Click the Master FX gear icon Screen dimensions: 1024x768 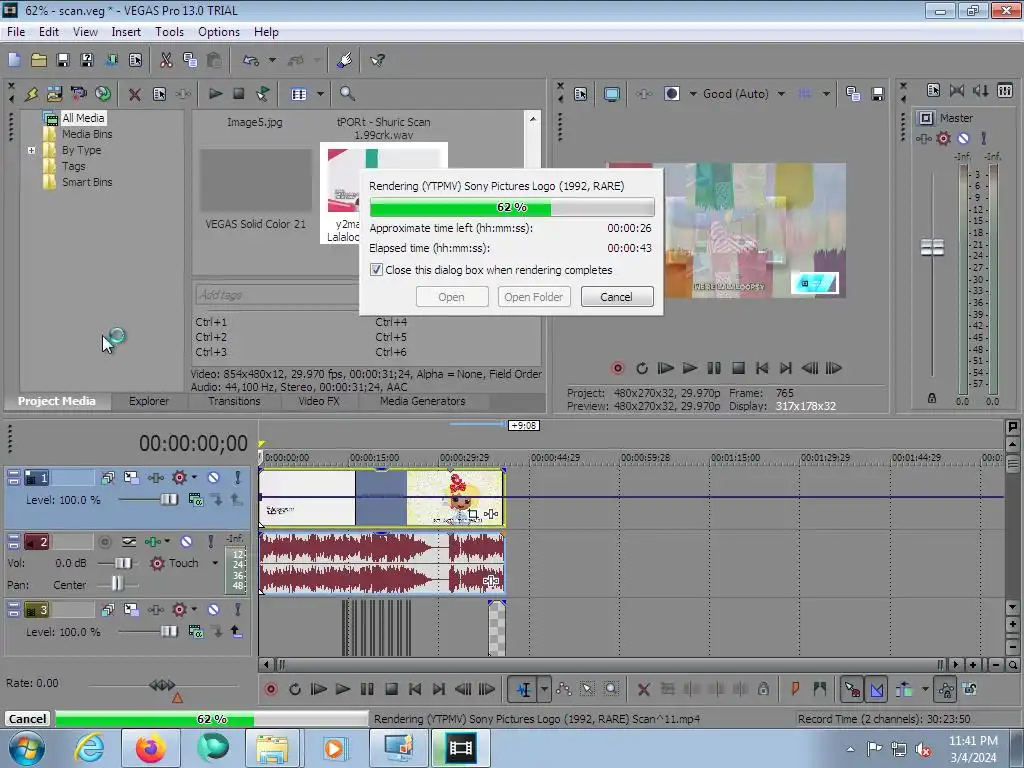[x=944, y=138]
